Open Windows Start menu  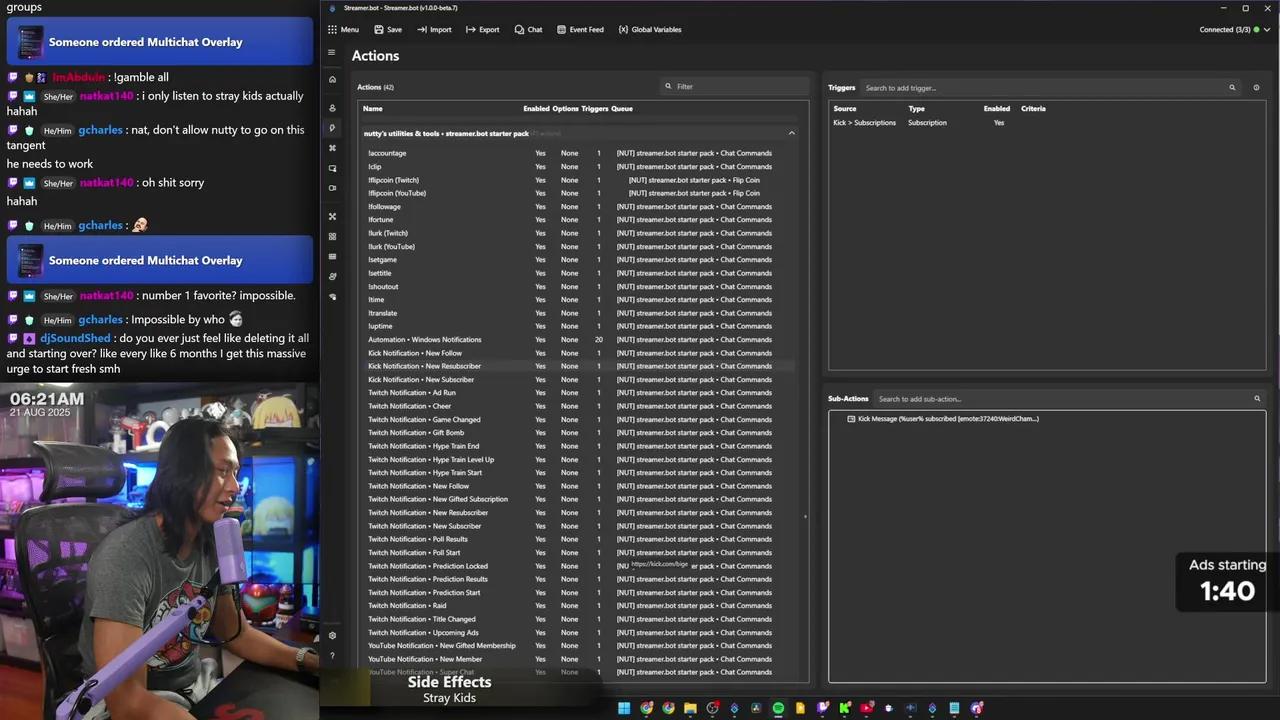coord(624,708)
